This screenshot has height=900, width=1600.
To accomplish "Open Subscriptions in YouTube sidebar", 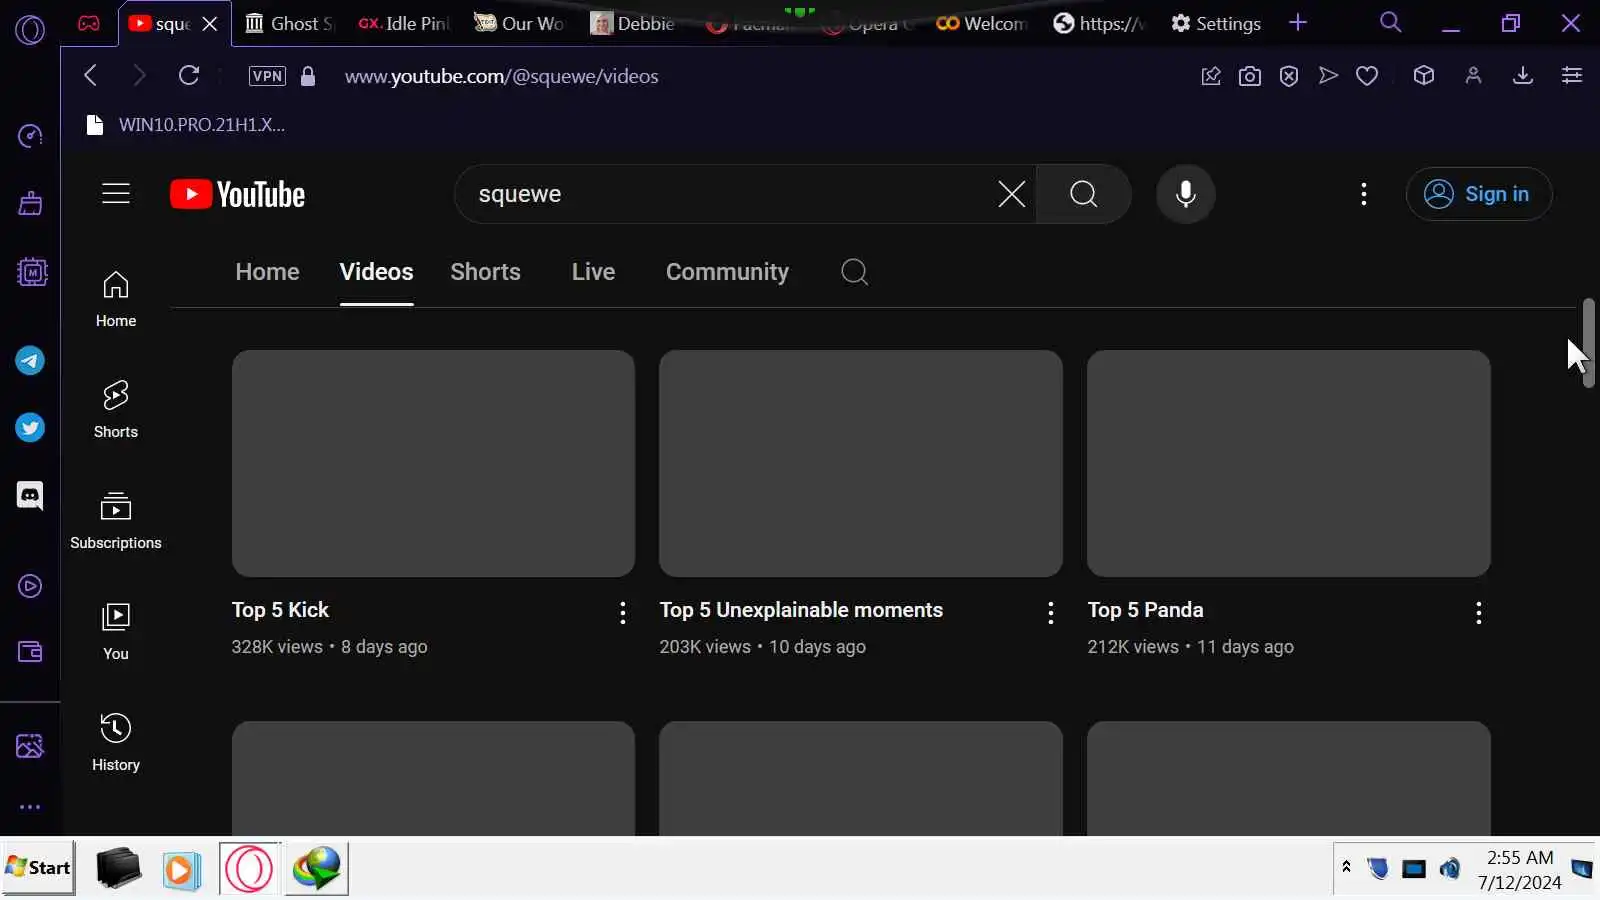I will 116,521.
